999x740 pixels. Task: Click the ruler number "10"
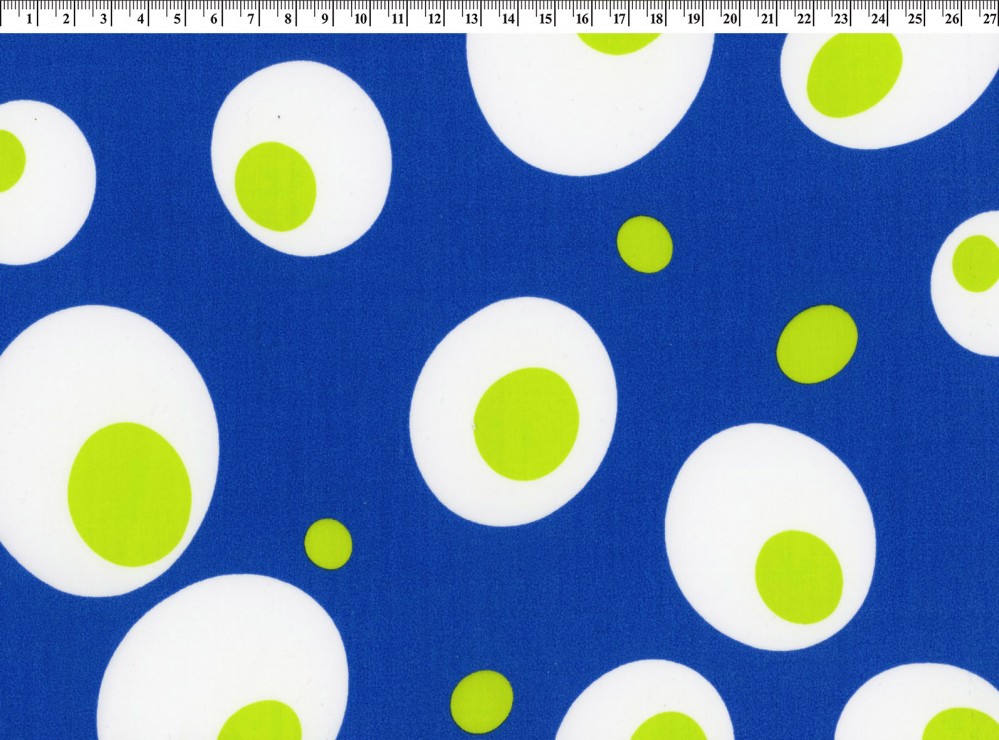pos(361,19)
